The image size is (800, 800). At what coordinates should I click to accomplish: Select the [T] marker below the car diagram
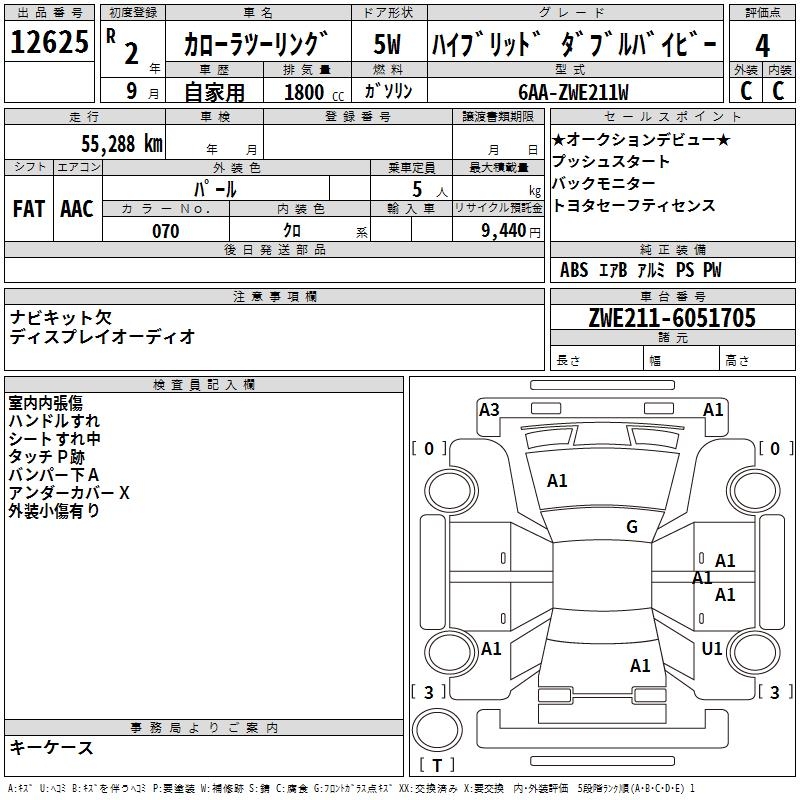tap(436, 766)
